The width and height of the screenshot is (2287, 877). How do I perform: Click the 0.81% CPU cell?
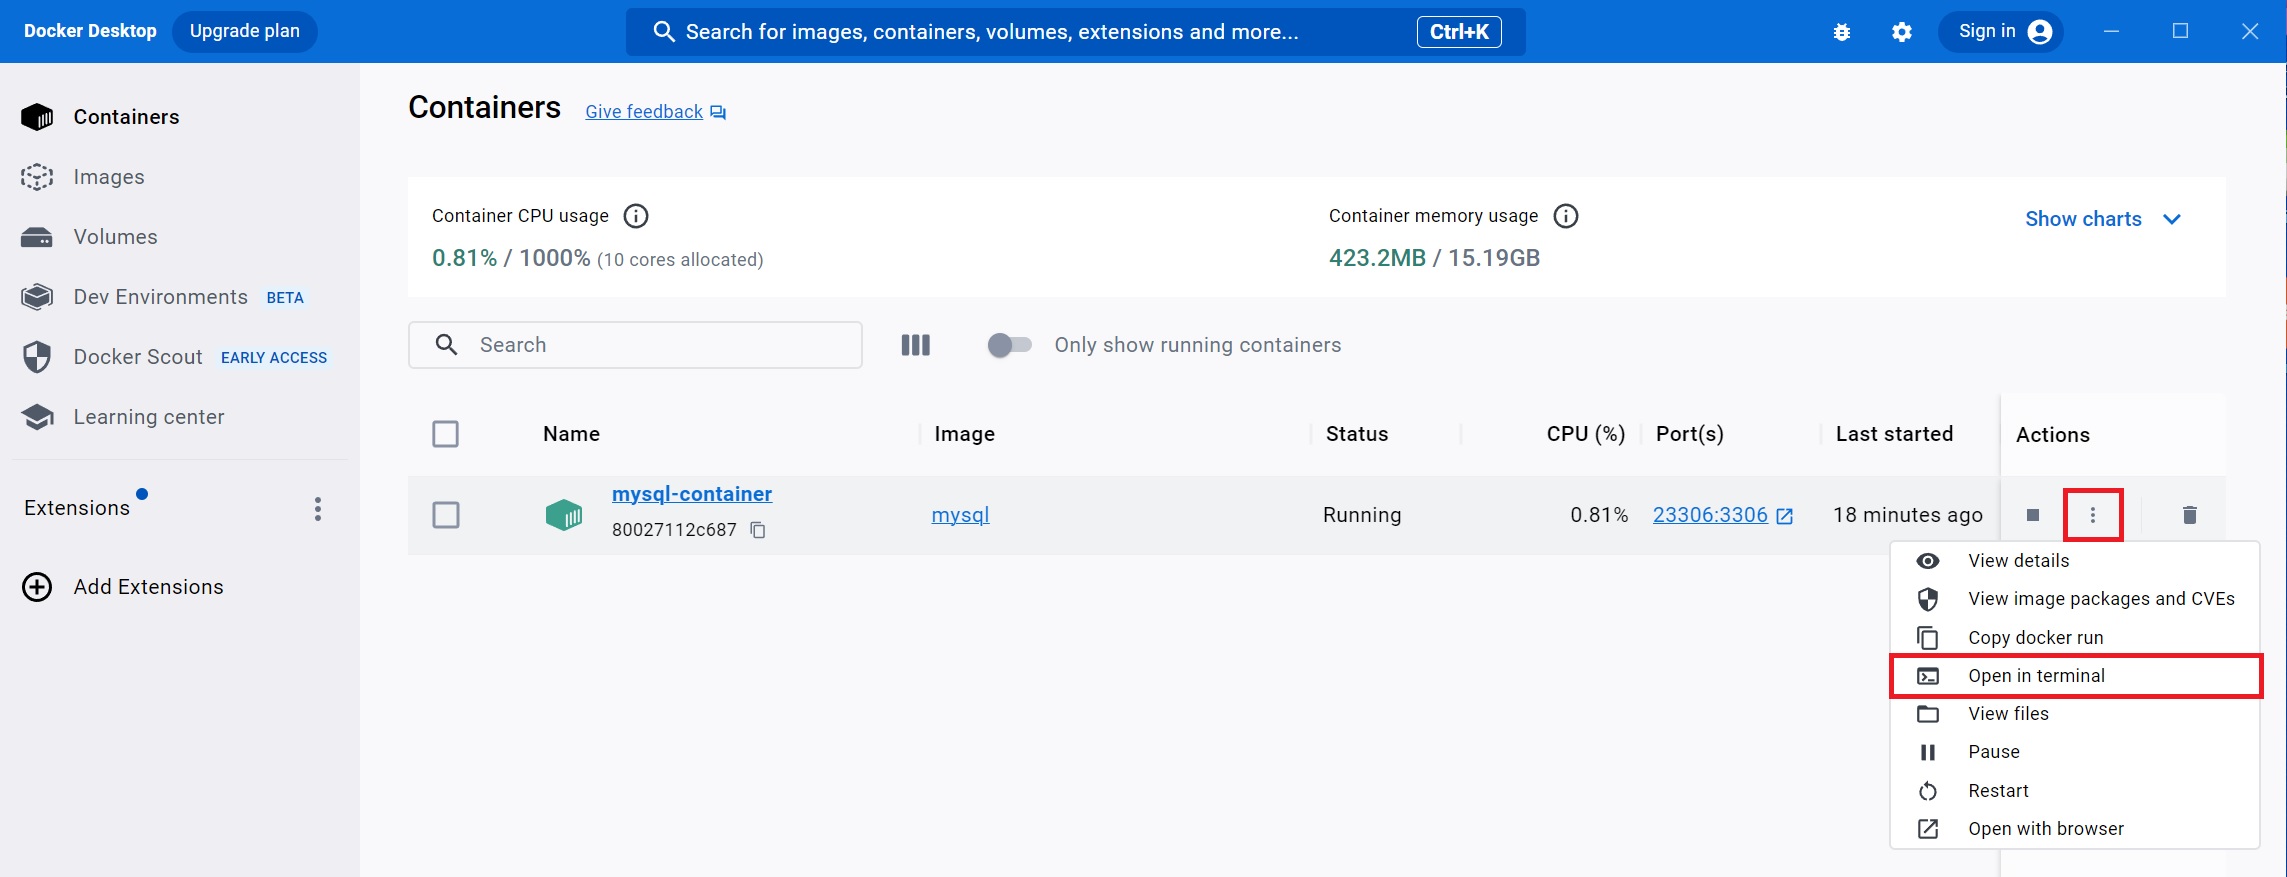[x=1599, y=515]
